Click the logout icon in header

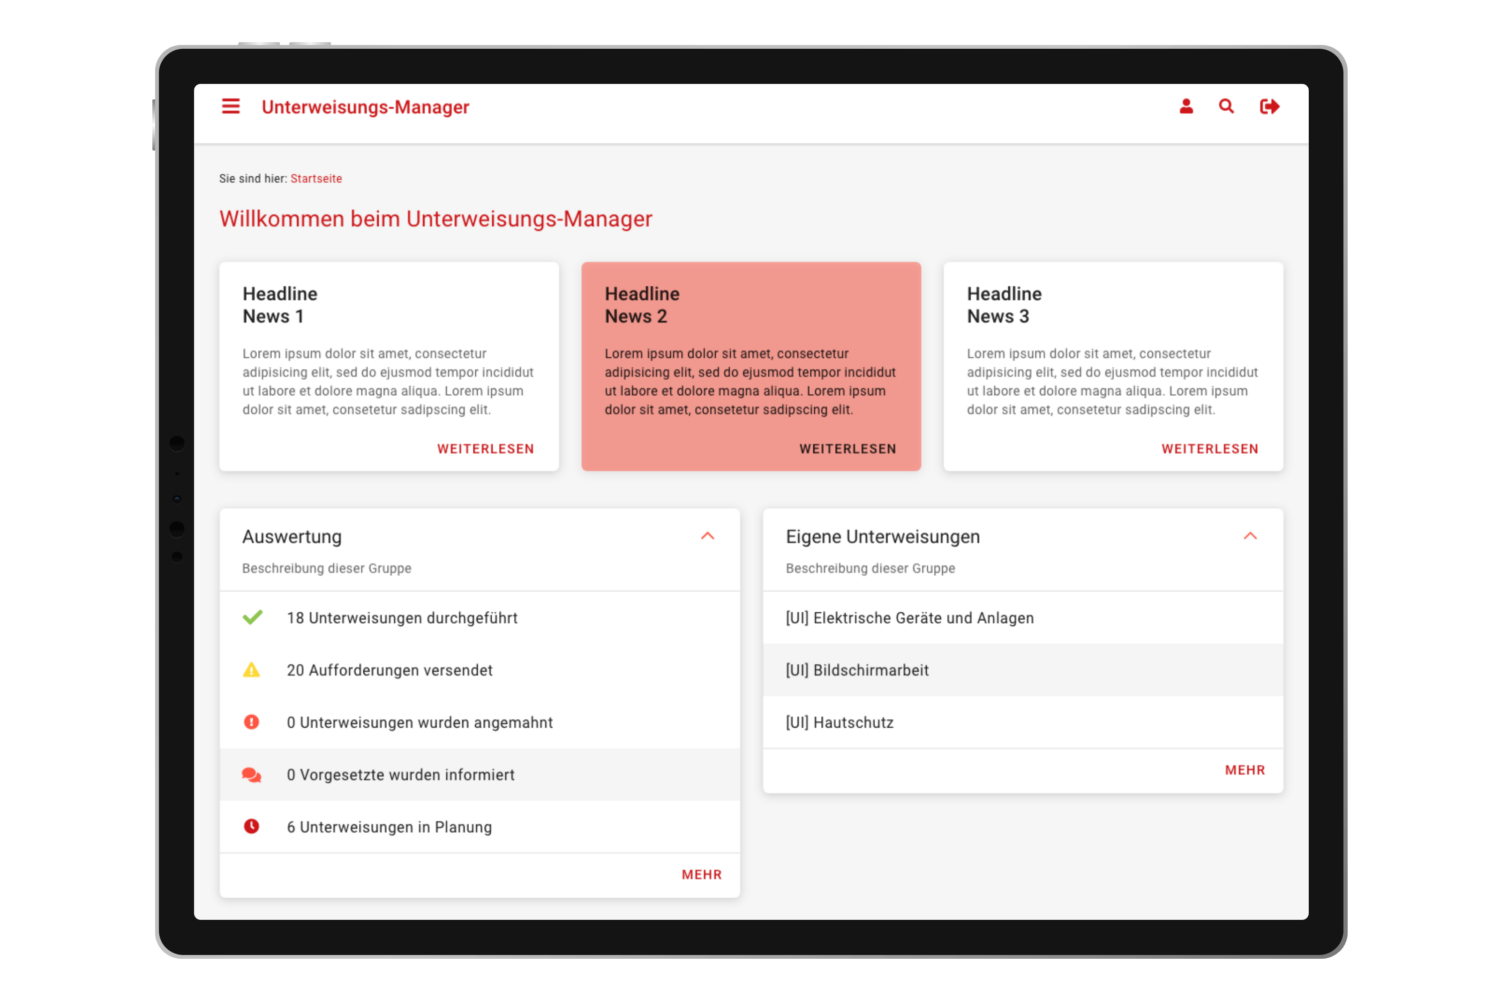point(1269,106)
